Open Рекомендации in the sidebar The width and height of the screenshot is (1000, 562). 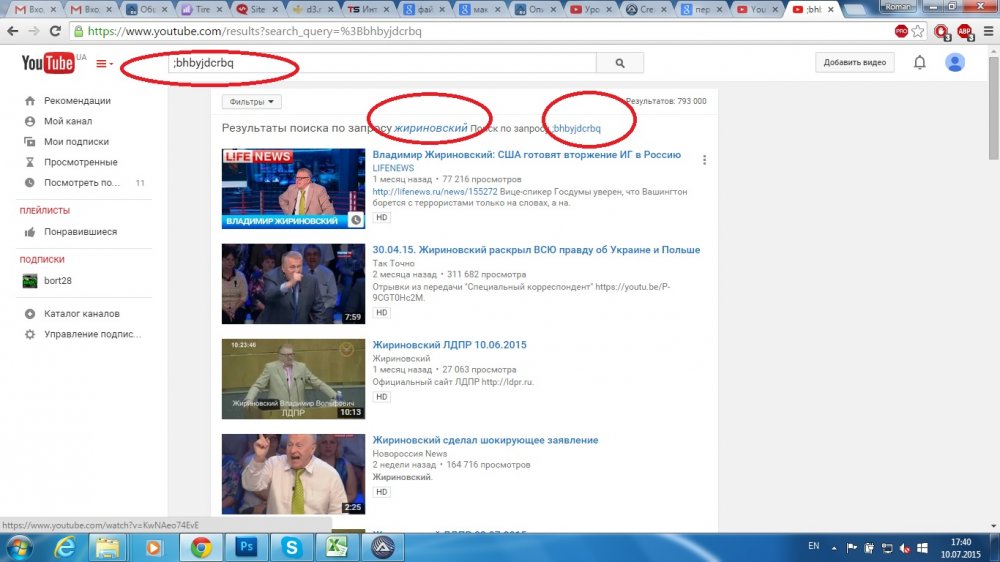coord(77,101)
